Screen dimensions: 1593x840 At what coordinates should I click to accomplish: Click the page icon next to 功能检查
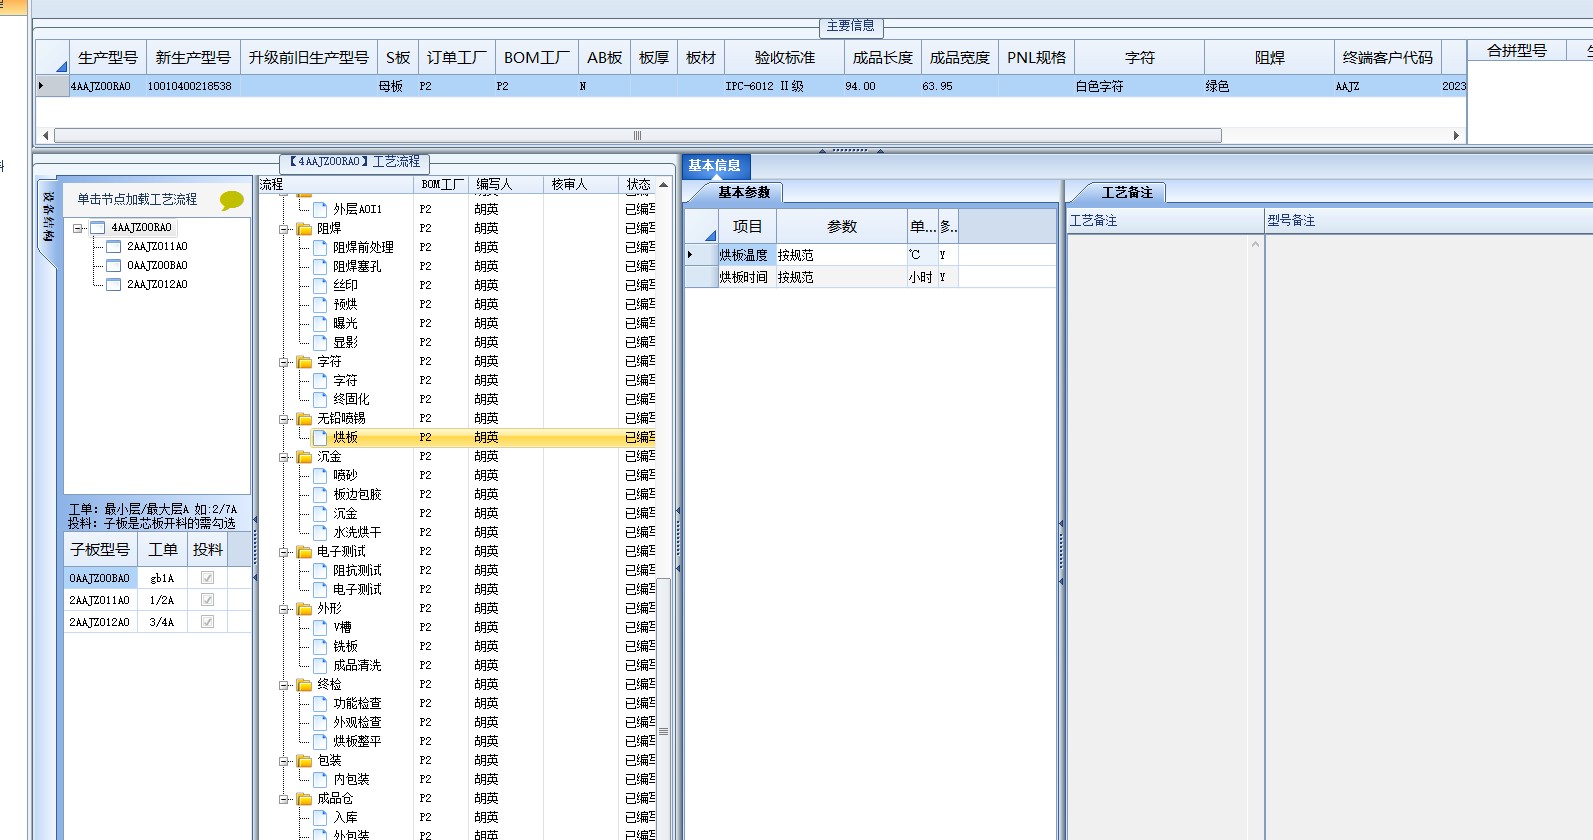click(x=320, y=703)
